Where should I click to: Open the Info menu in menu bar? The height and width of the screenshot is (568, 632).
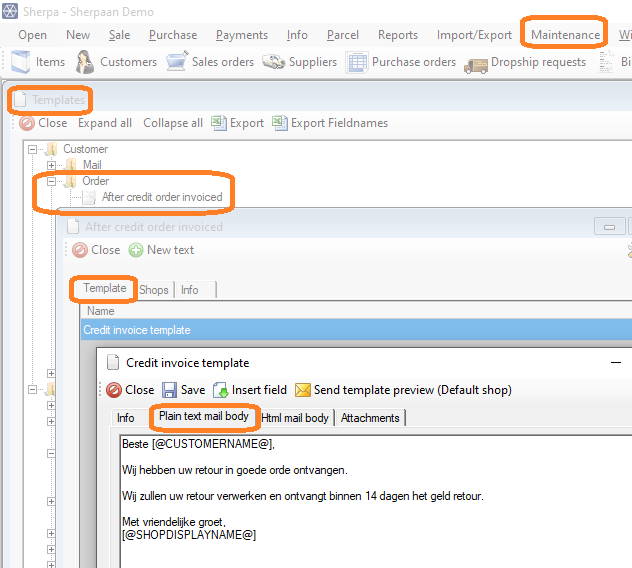click(297, 35)
